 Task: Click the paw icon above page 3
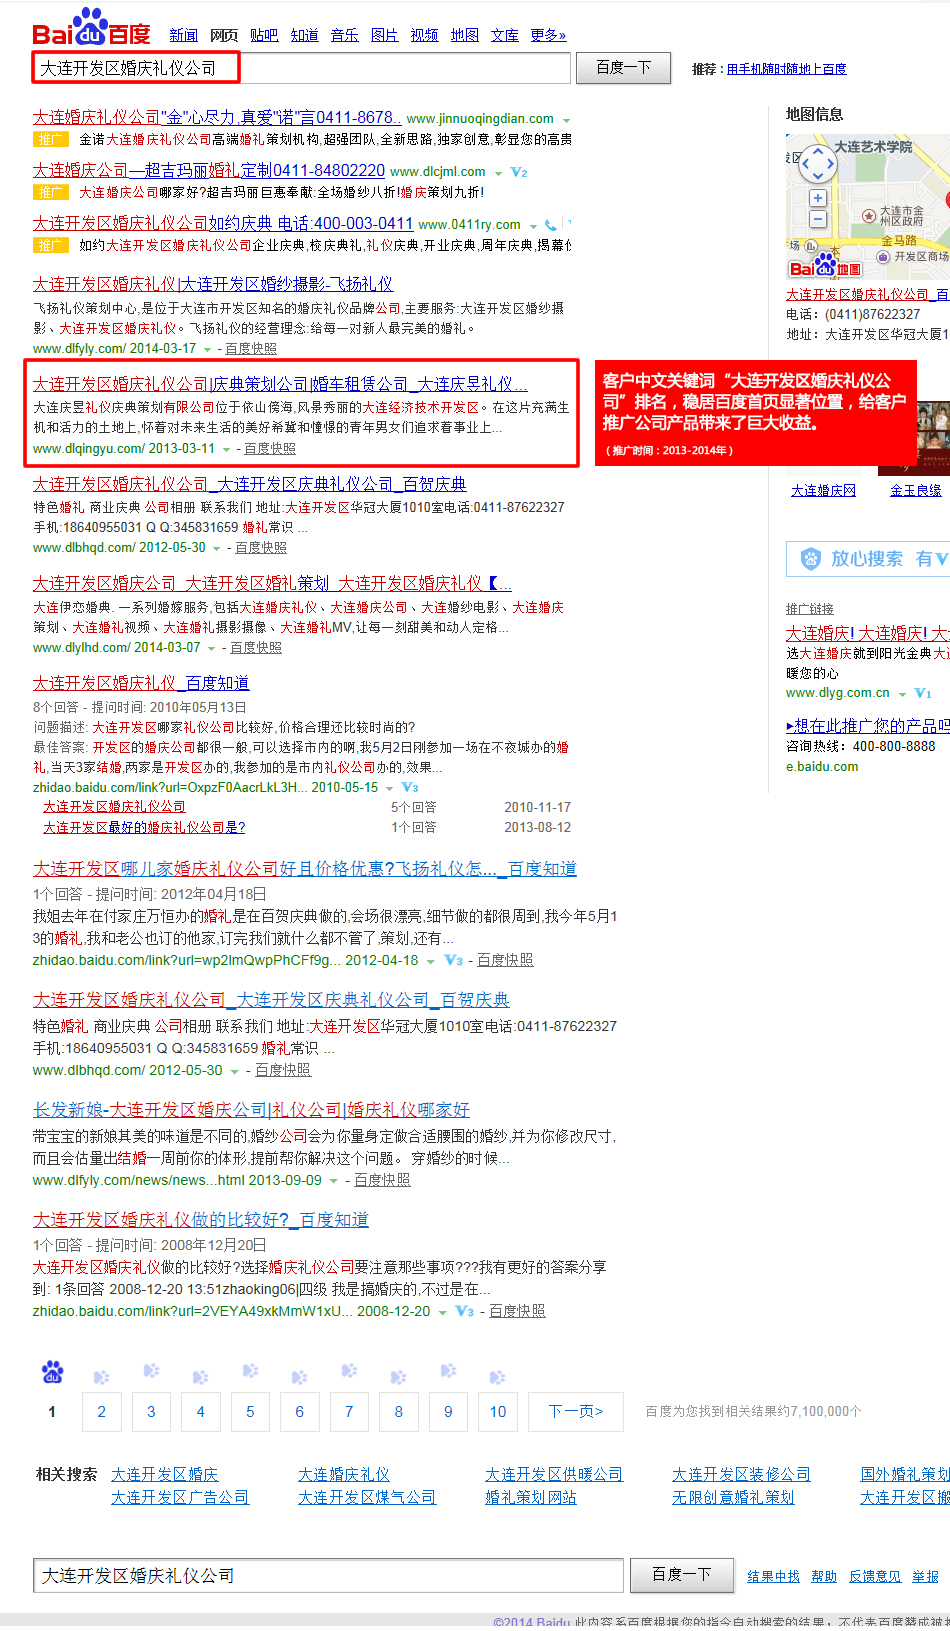(151, 1370)
